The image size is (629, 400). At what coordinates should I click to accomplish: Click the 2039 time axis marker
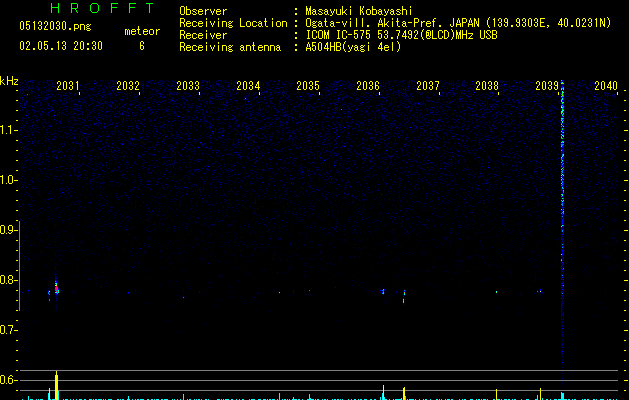547,86
